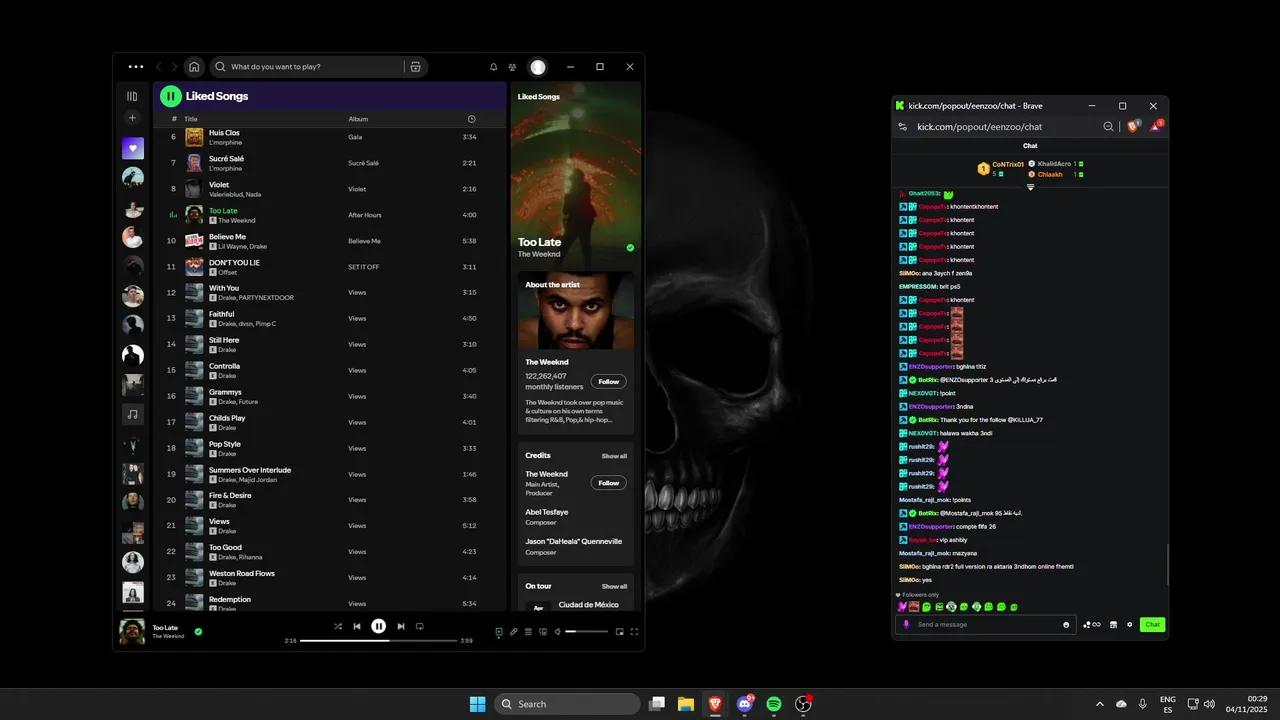The width and height of the screenshot is (1280, 720).
Task: Select the Controlla track row
Action: 328,370
